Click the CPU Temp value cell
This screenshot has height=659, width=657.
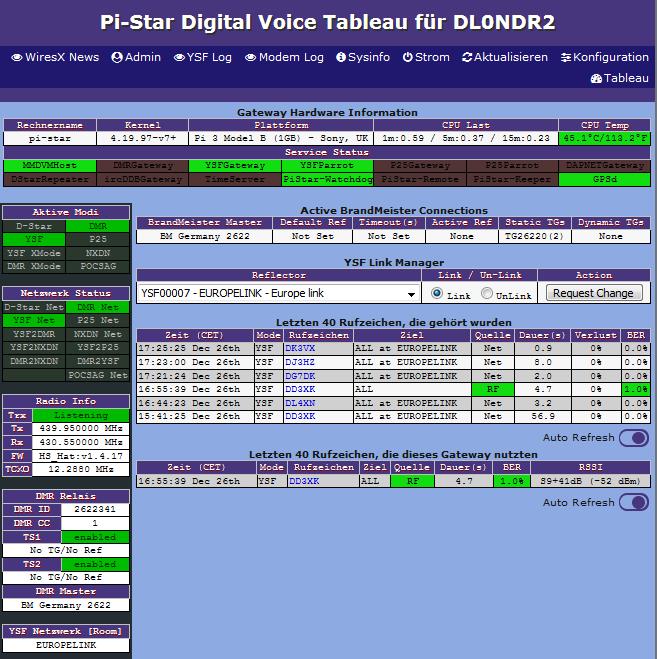(x=604, y=138)
